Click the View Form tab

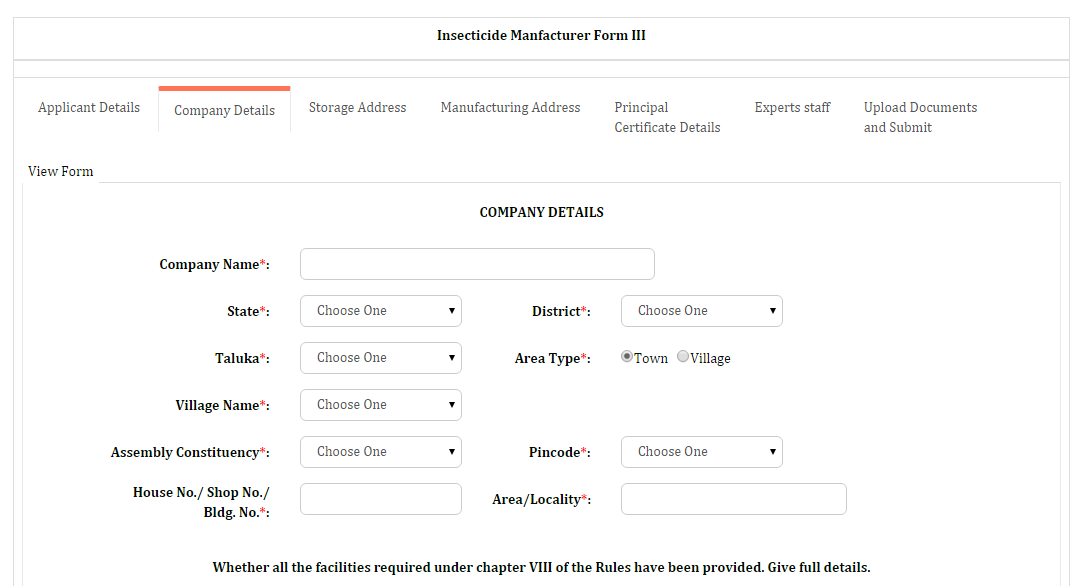60,172
